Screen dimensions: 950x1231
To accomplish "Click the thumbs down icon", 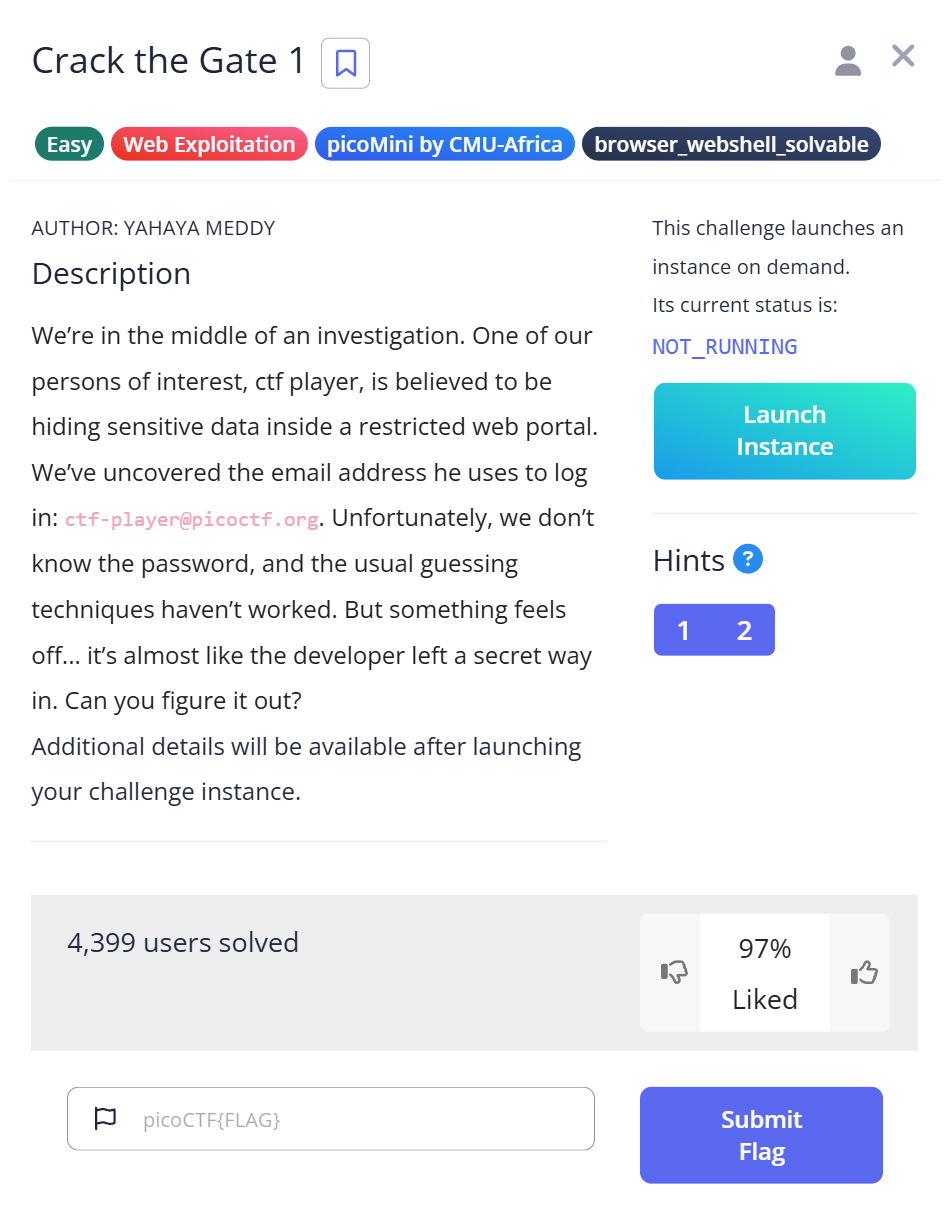I will click(x=674, y=972).
